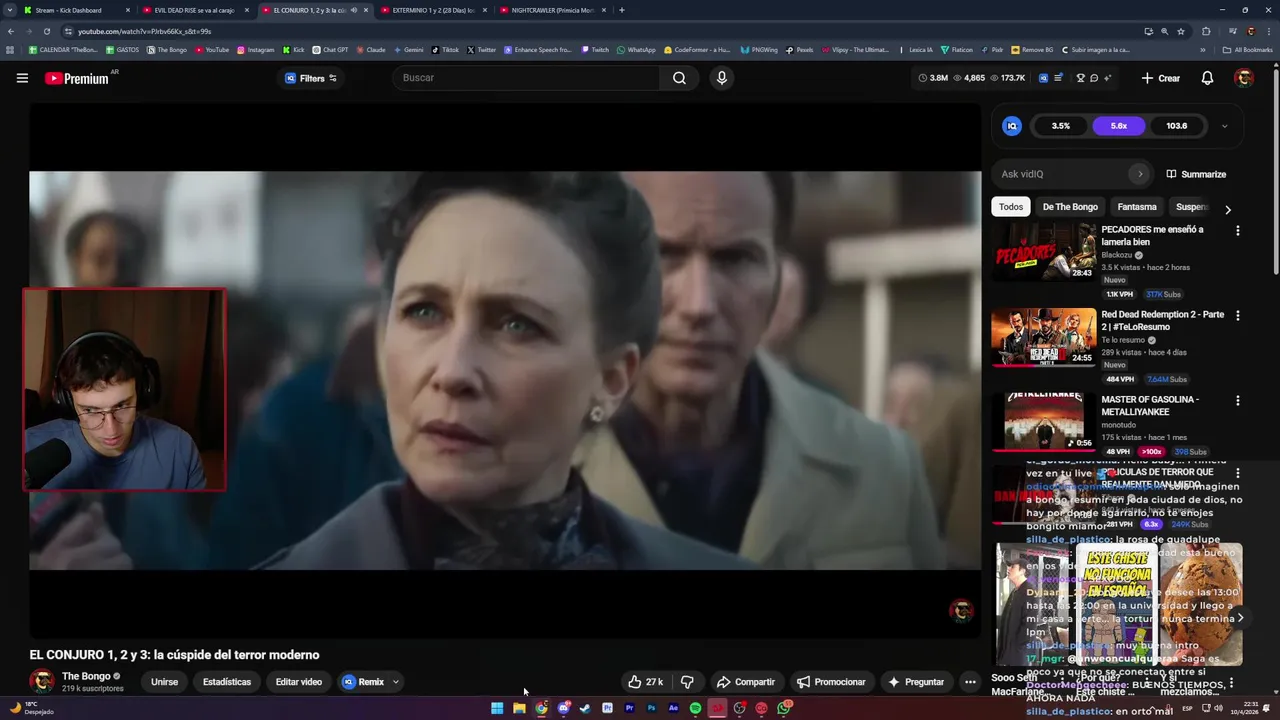Click the Preguntar ask button
The width and height of the screenshot is (1280, 720).
pos(916,682)
